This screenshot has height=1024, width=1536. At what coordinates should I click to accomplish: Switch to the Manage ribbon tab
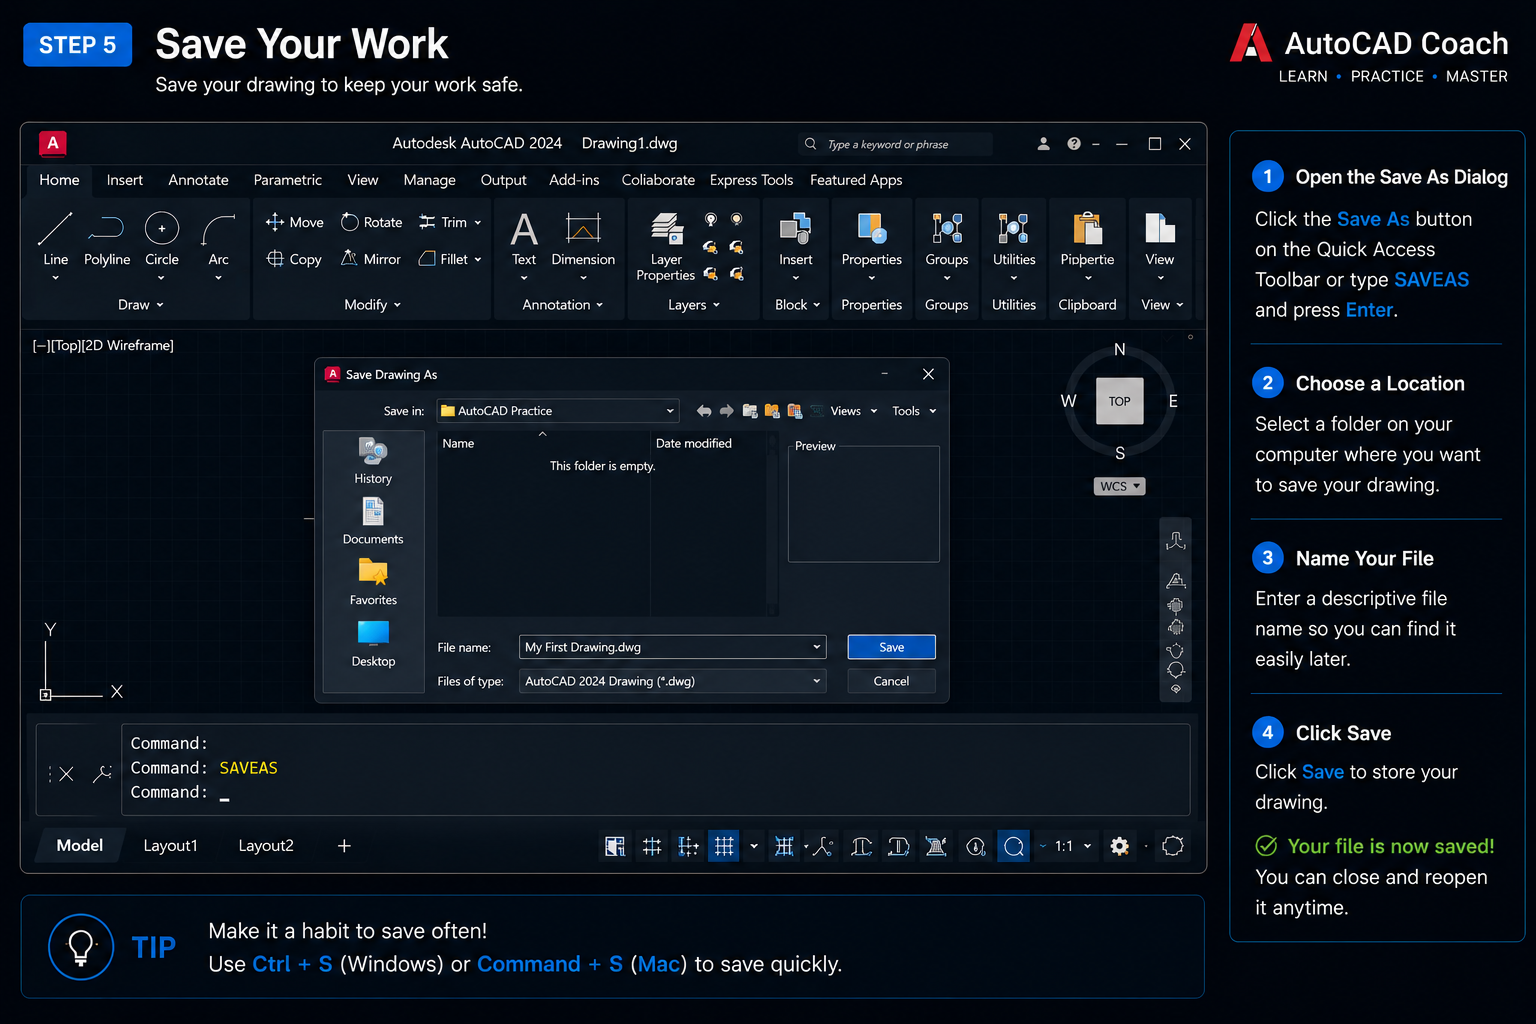pos(429,180)
